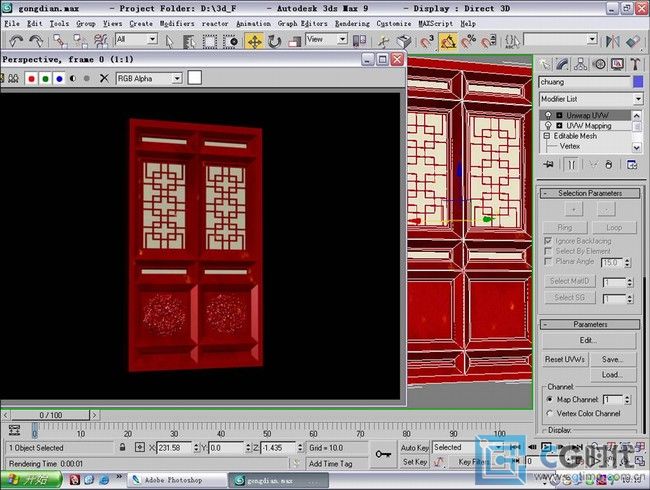Toggle the selection lock padlock icon
Viewport: 650px width, 490px height.
tap(122, 447)
